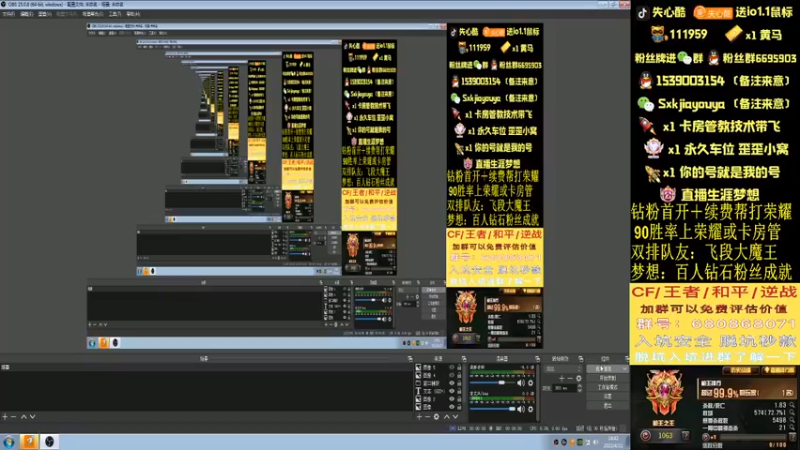Toggle lock on the 文本 (GDI+) source
Screen dimensions: 800x450
(x=459, y=391)
